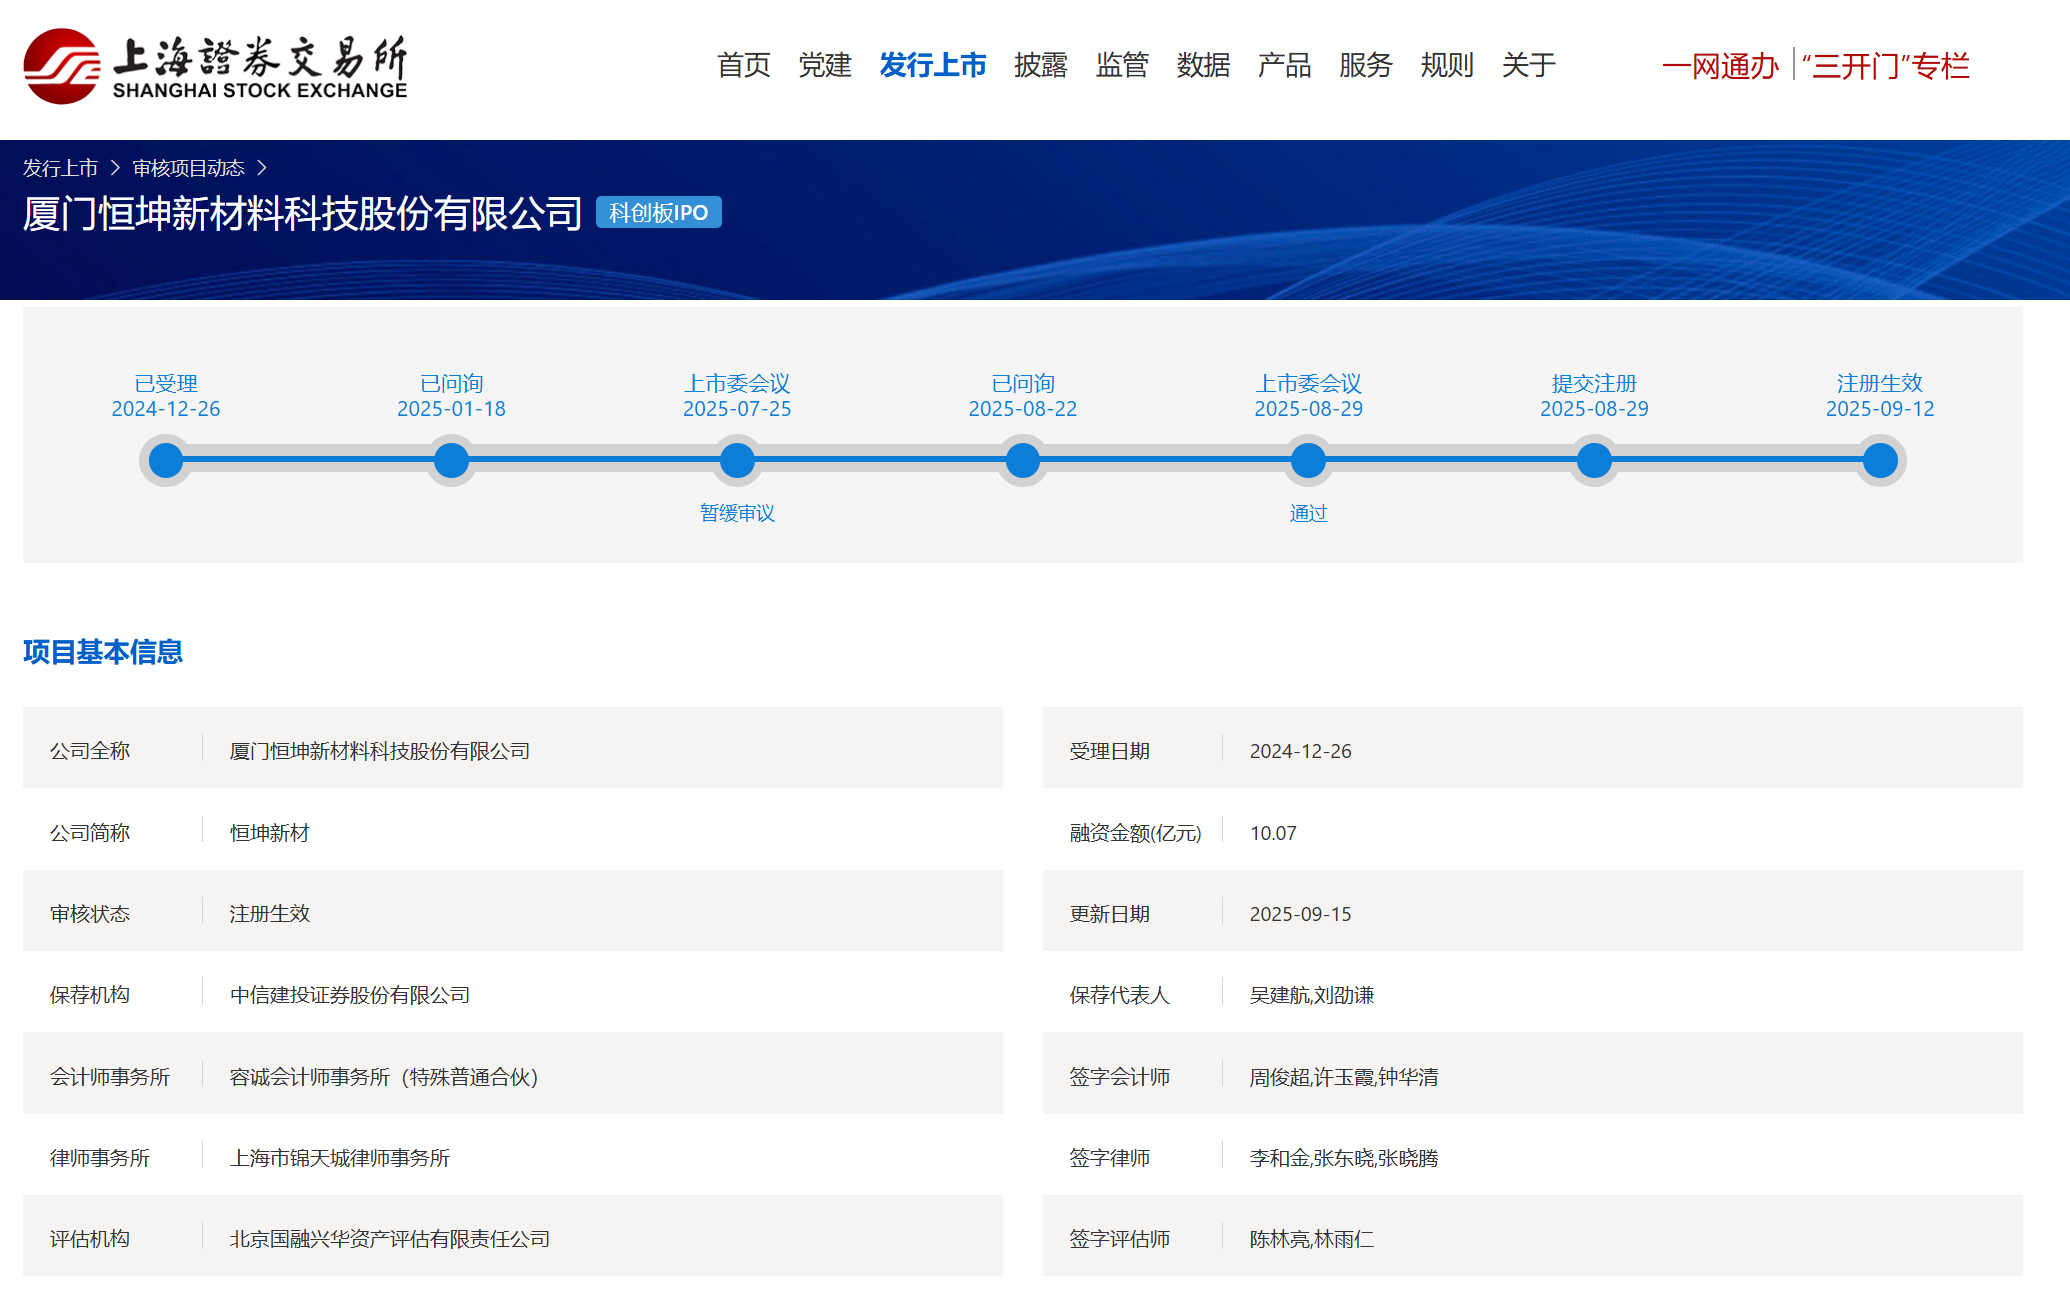
Task: Click the 科创板IPO badge
Action: point(658,213)
